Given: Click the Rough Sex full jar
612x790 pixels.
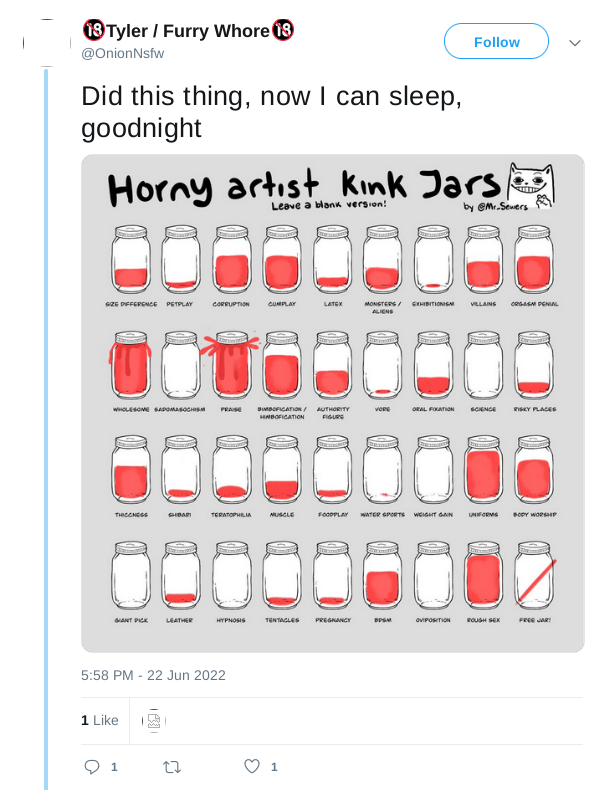Looking at the screenshot, I should (x=484, y=576).
